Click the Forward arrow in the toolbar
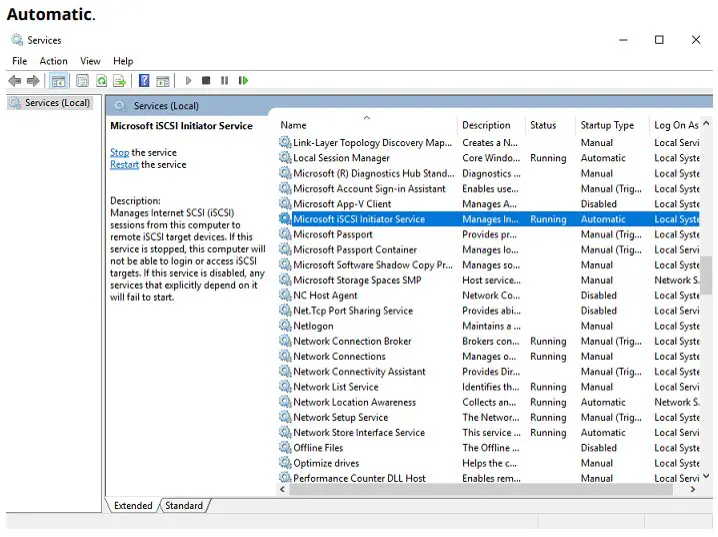Viewport: 718px width, 537px height. pos(33,81)
